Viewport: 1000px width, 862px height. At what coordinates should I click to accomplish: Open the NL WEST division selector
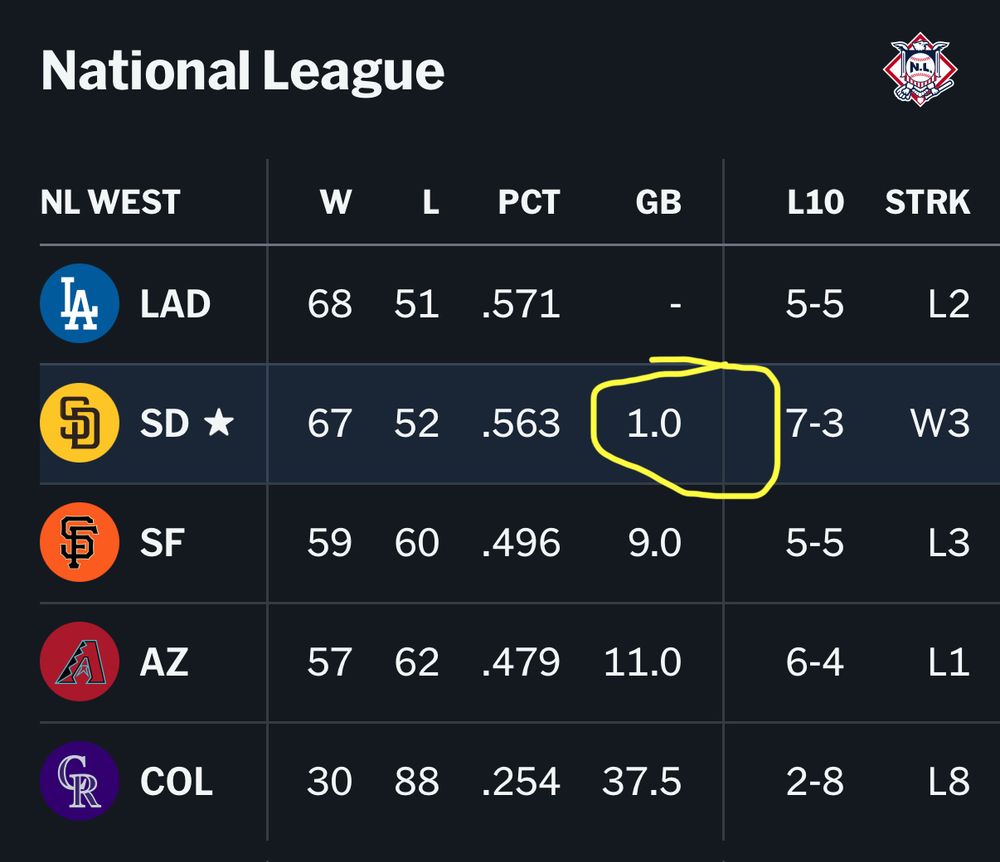click(110, 202)
